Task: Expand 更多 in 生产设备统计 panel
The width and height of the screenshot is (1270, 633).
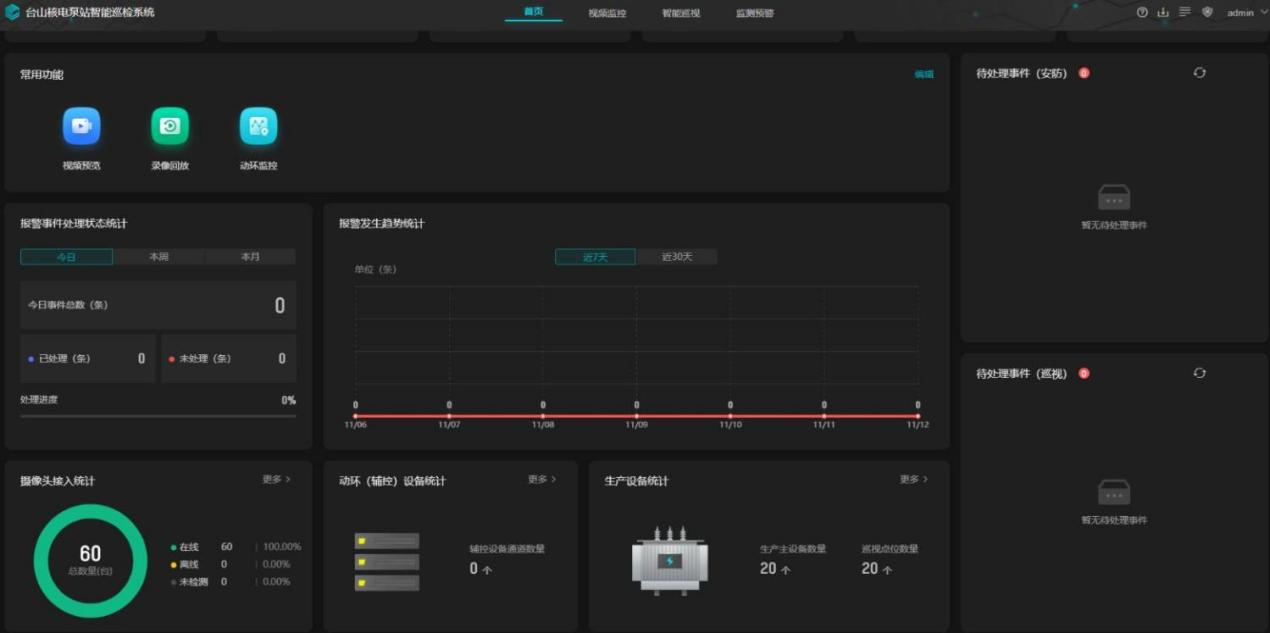Action: [x=913, y=480]
